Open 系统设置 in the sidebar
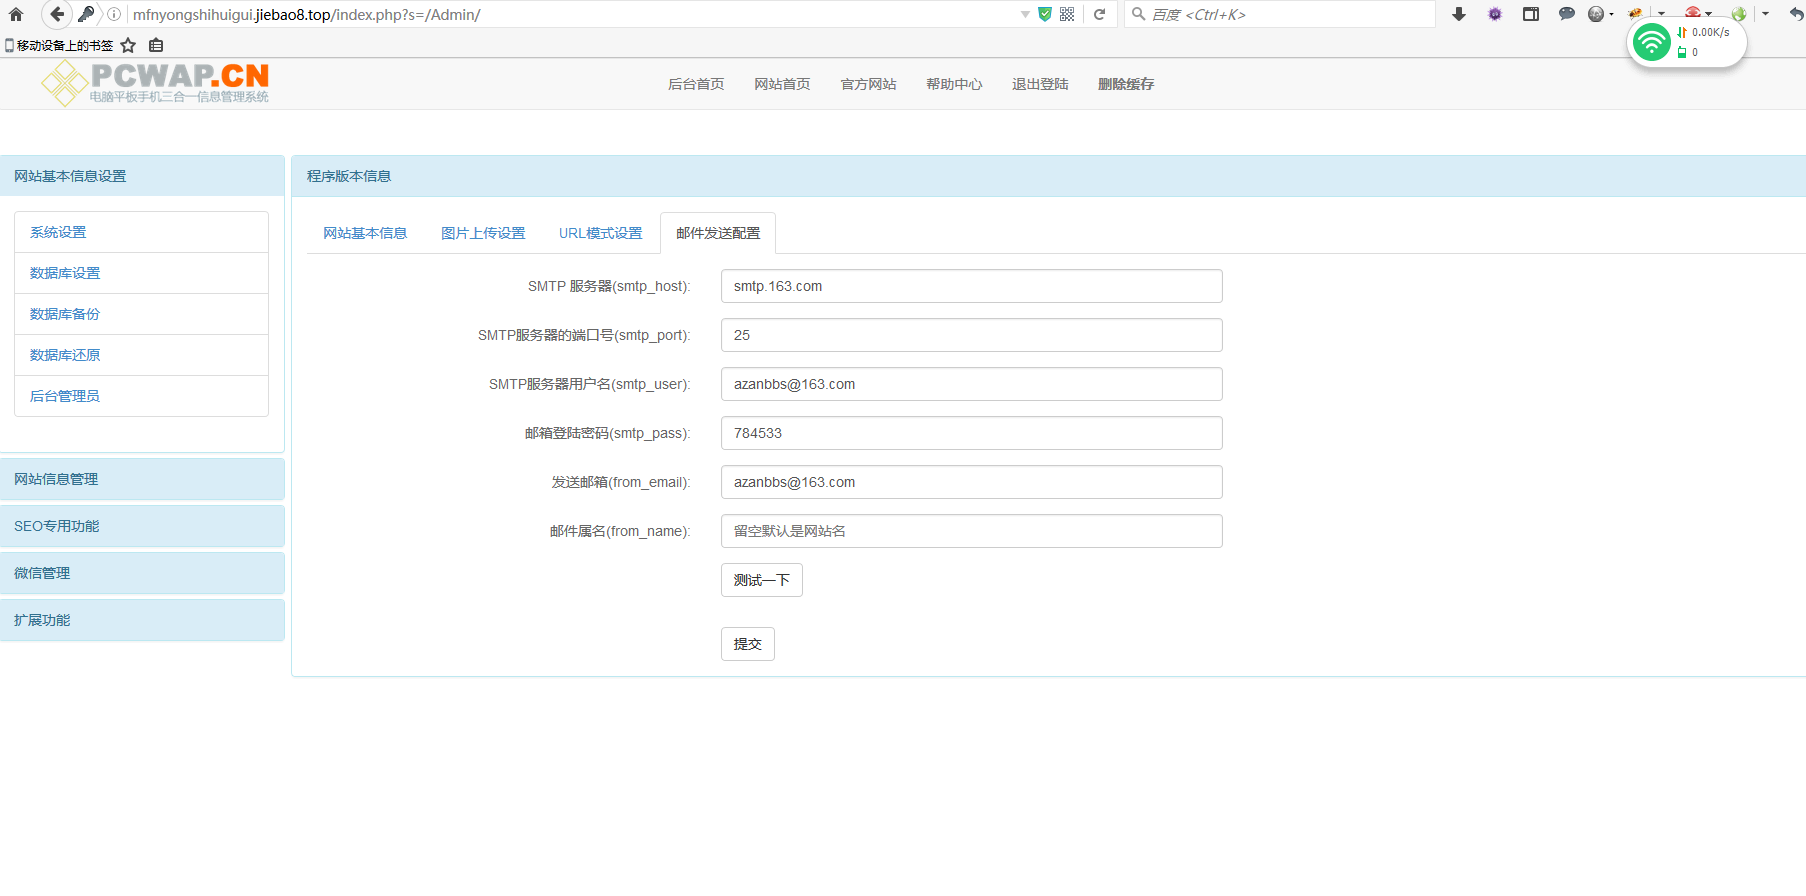 point(141,232)
